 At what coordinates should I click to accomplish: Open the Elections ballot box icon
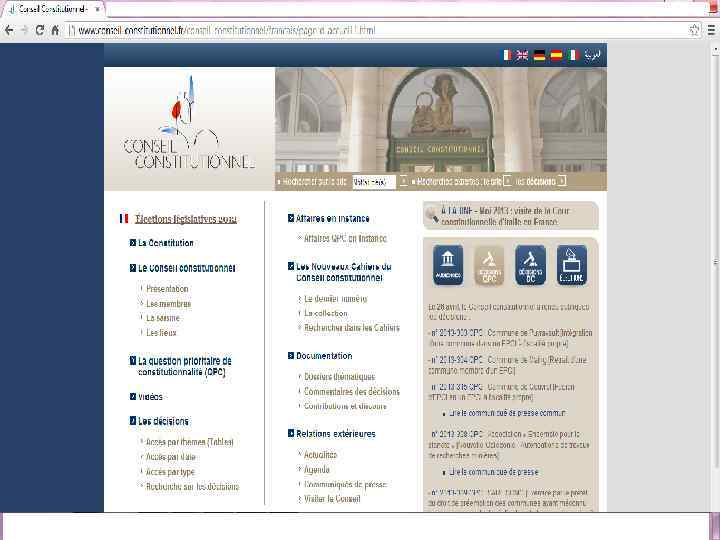tap(572, 265)
